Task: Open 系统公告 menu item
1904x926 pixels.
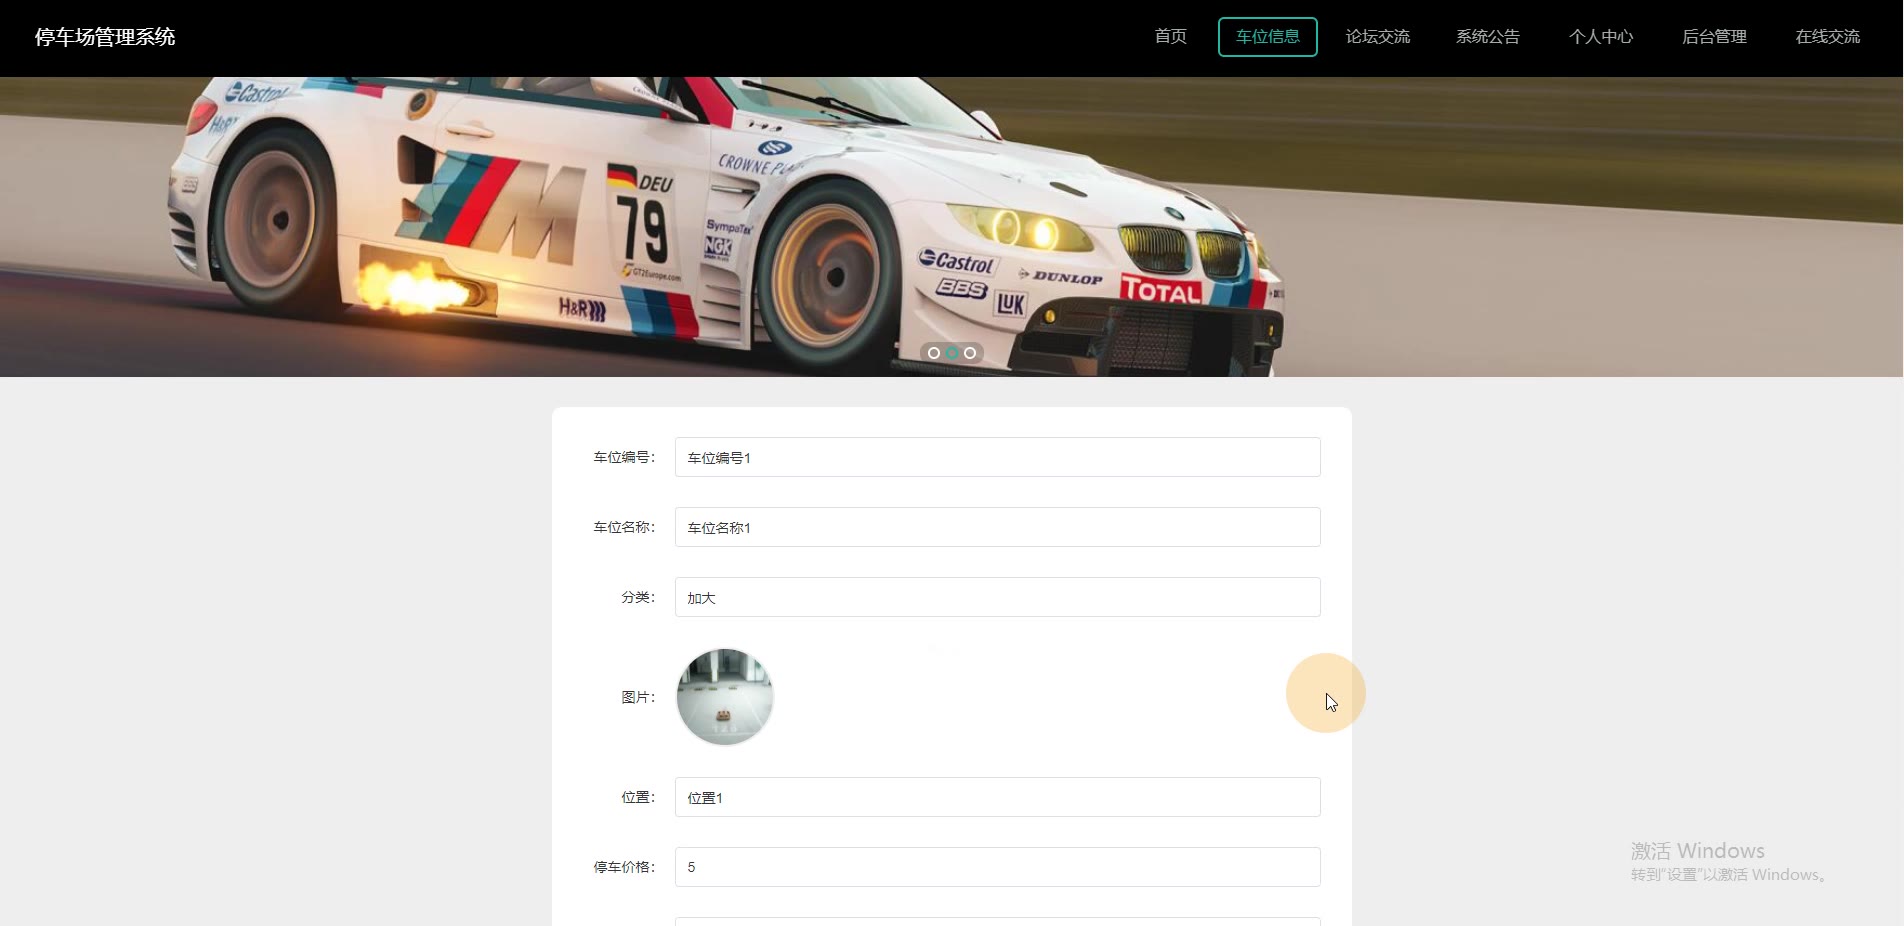Action: point(1487,37)
